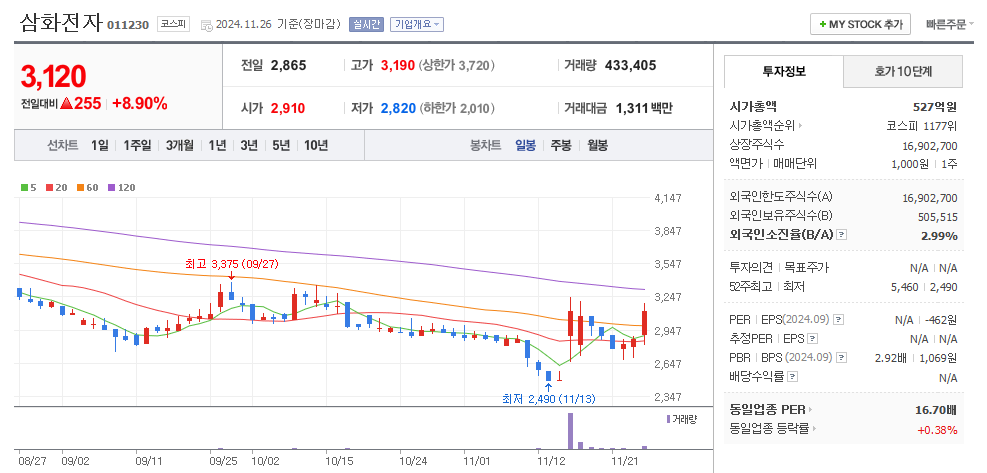Click the 동일업종 등락률 value +0.38%

click(x=937, y=430)
